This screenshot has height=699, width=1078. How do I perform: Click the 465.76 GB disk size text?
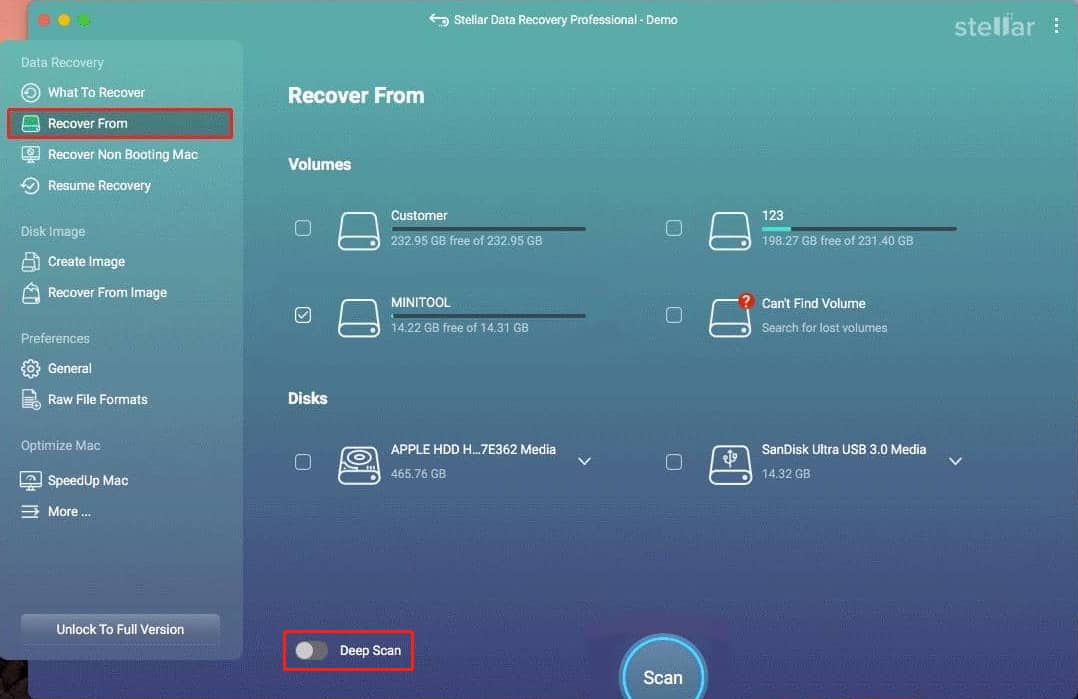[x=418, y=474]
